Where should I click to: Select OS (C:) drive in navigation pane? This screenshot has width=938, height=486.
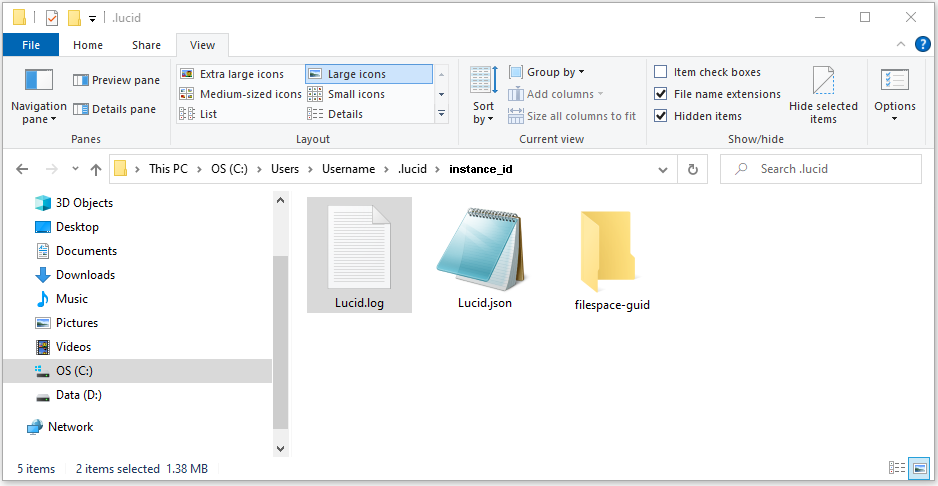[137, 371]
